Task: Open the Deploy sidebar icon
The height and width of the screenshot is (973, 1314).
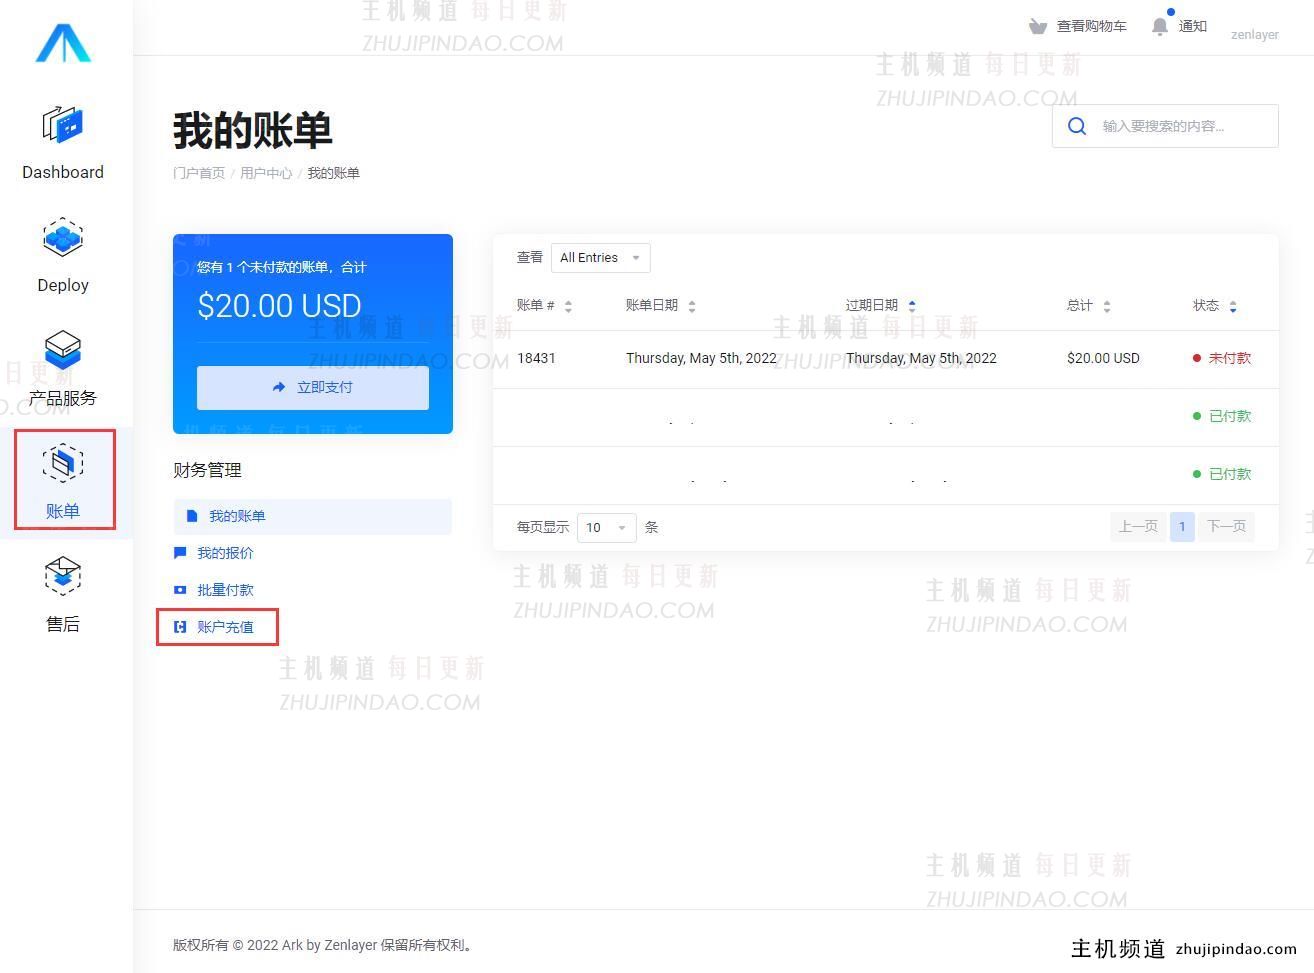Action: (x=63, y=238)
